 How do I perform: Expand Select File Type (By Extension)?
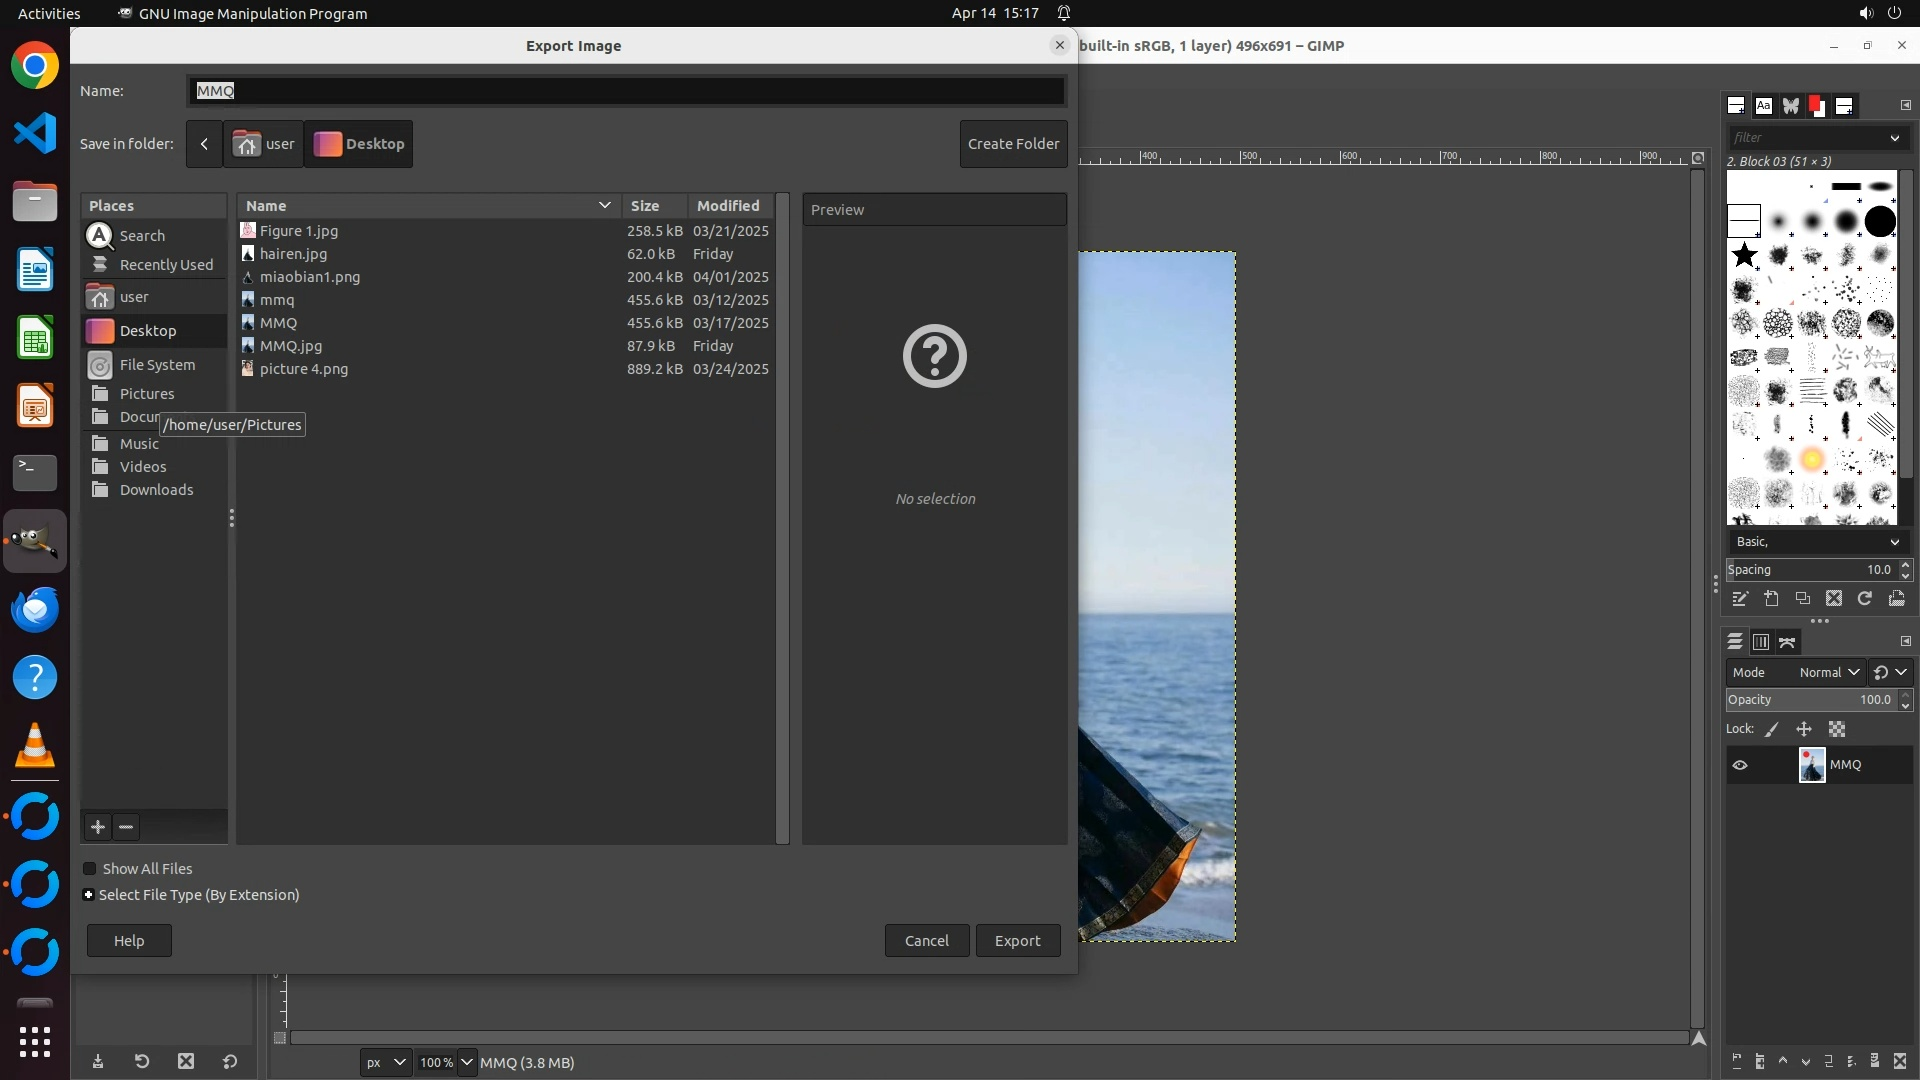[89, 895]
